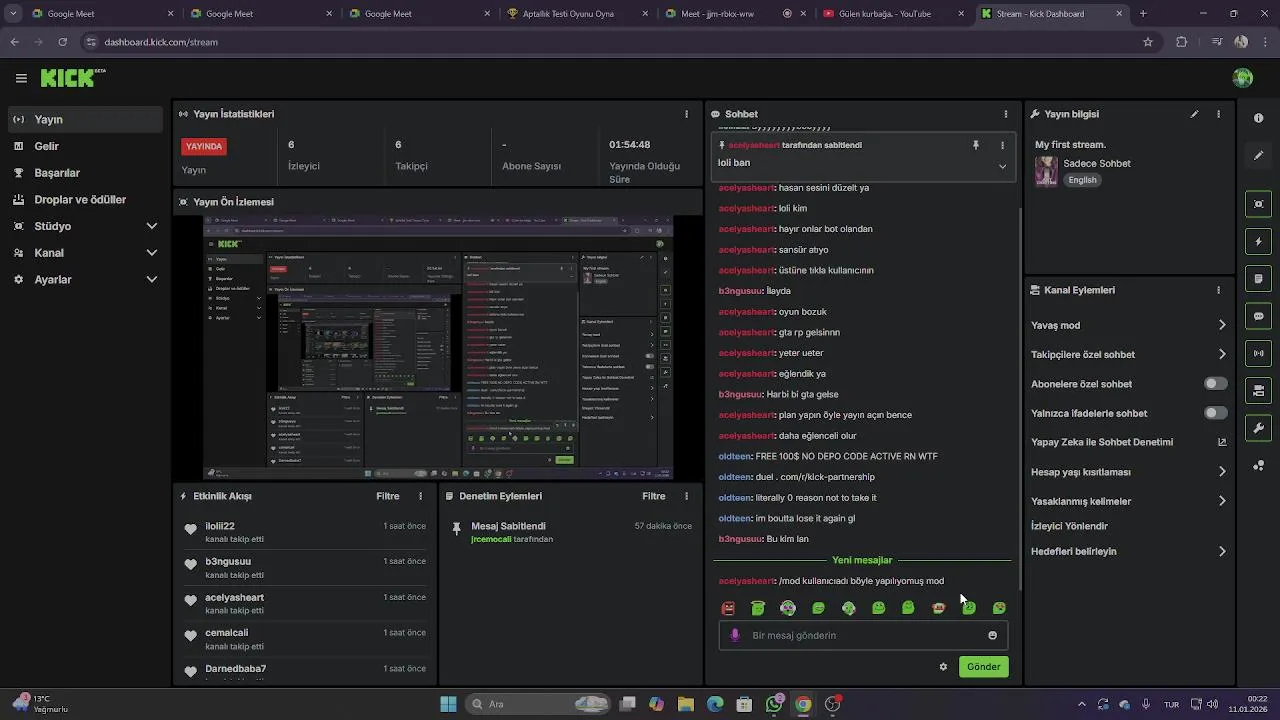Viewport: 1280px width, 720px height.
Task: Click the info icon in right sidebar
Action: (1258, 118)
